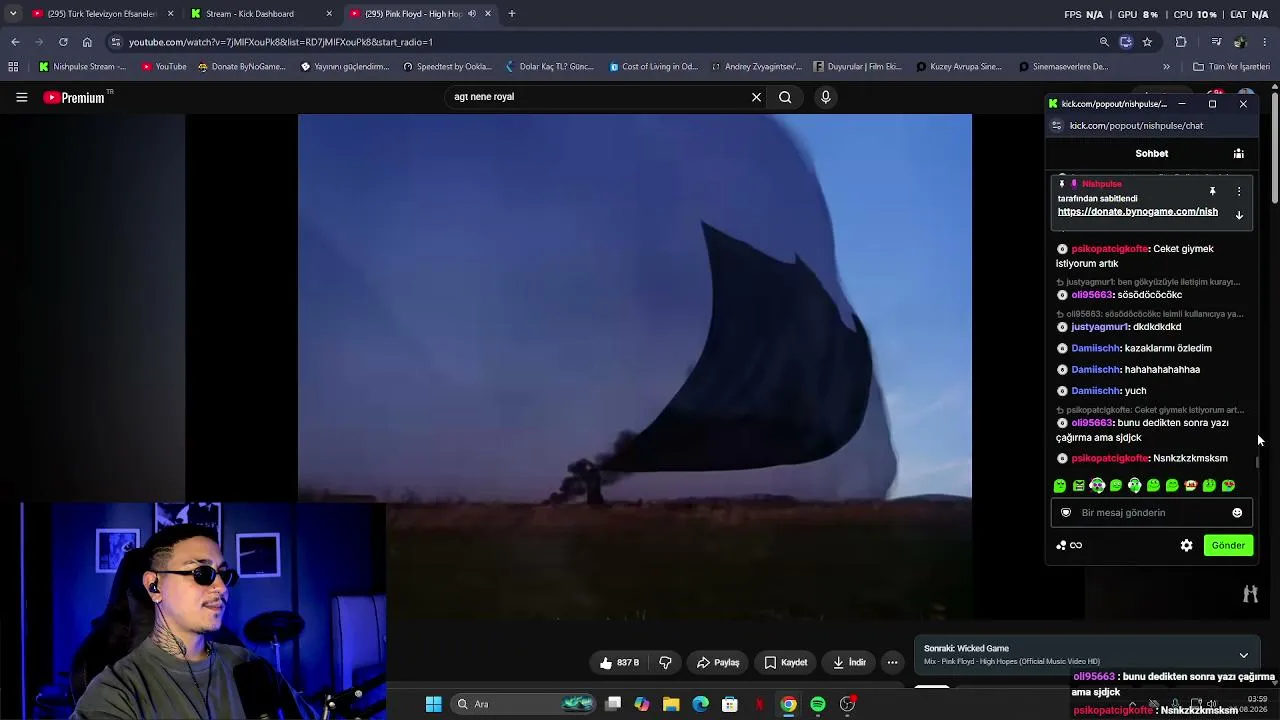Screen dimensions: 1280x720
Task: Open the Dolar Kaç TL bookmark
Action: point(549,67)
